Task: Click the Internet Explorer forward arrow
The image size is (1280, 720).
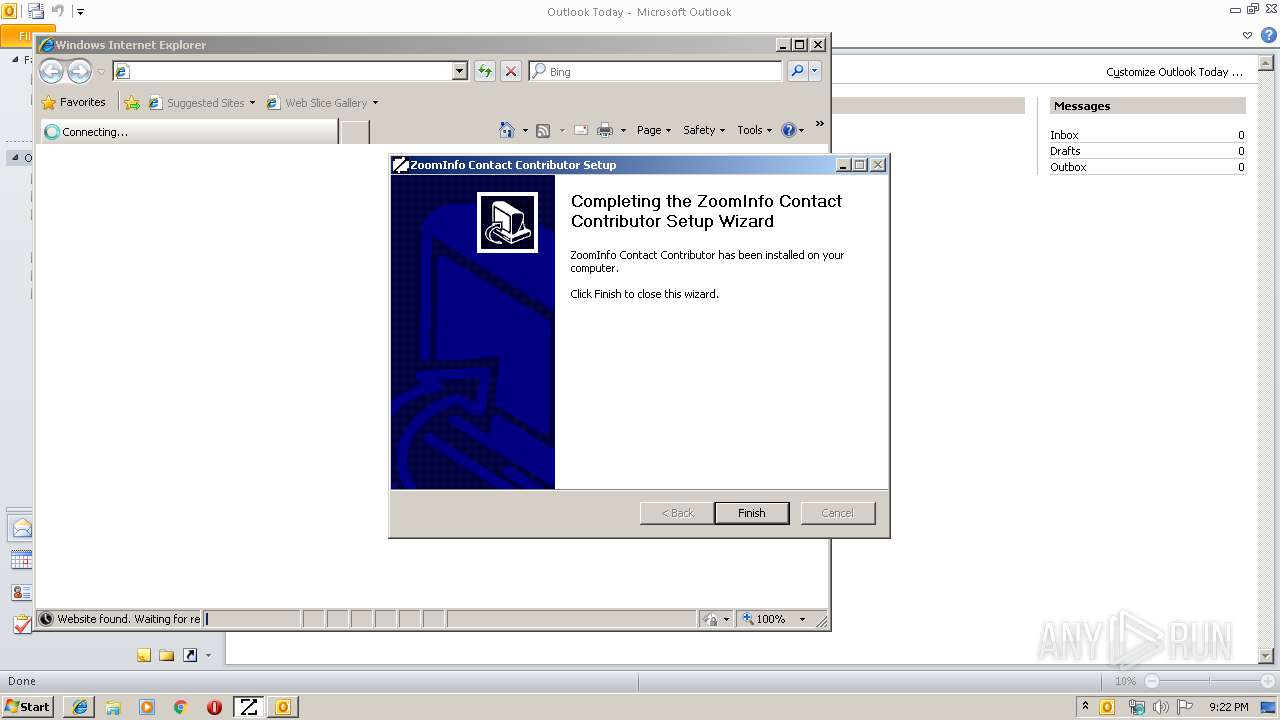Action: pyautogui.click(x=79, y=71)
